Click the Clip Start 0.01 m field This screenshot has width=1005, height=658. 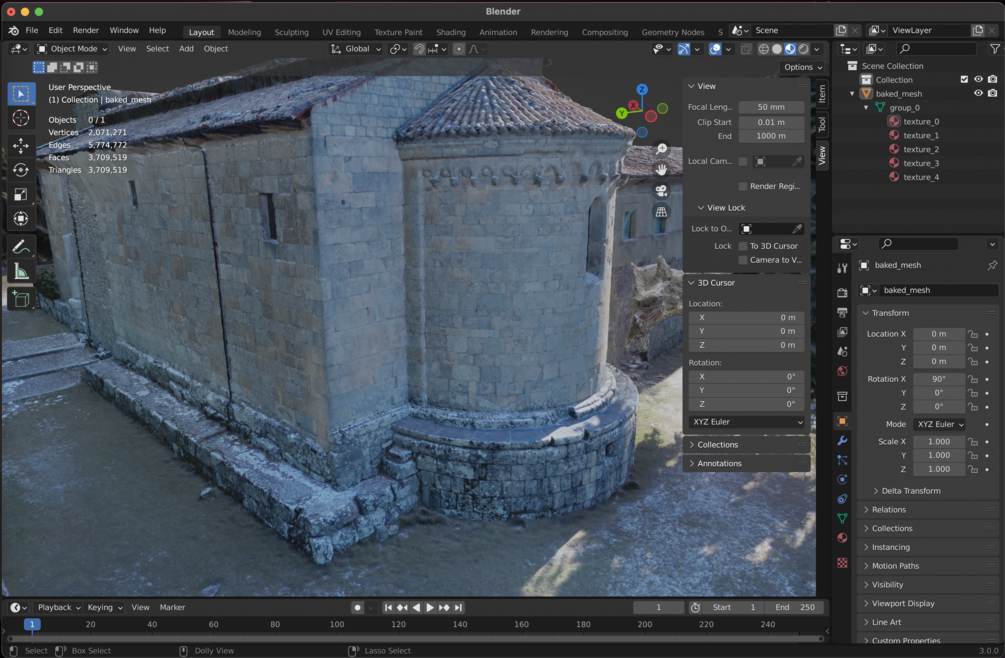click(771, 122)
